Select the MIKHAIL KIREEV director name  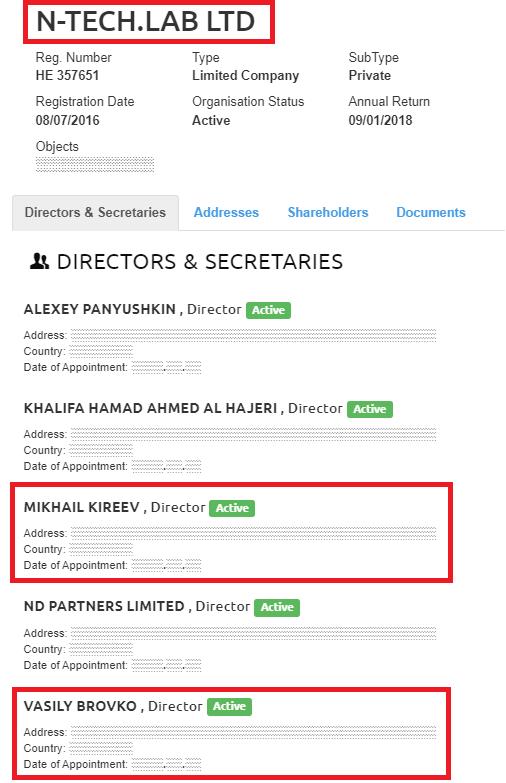tap(82, 507)
